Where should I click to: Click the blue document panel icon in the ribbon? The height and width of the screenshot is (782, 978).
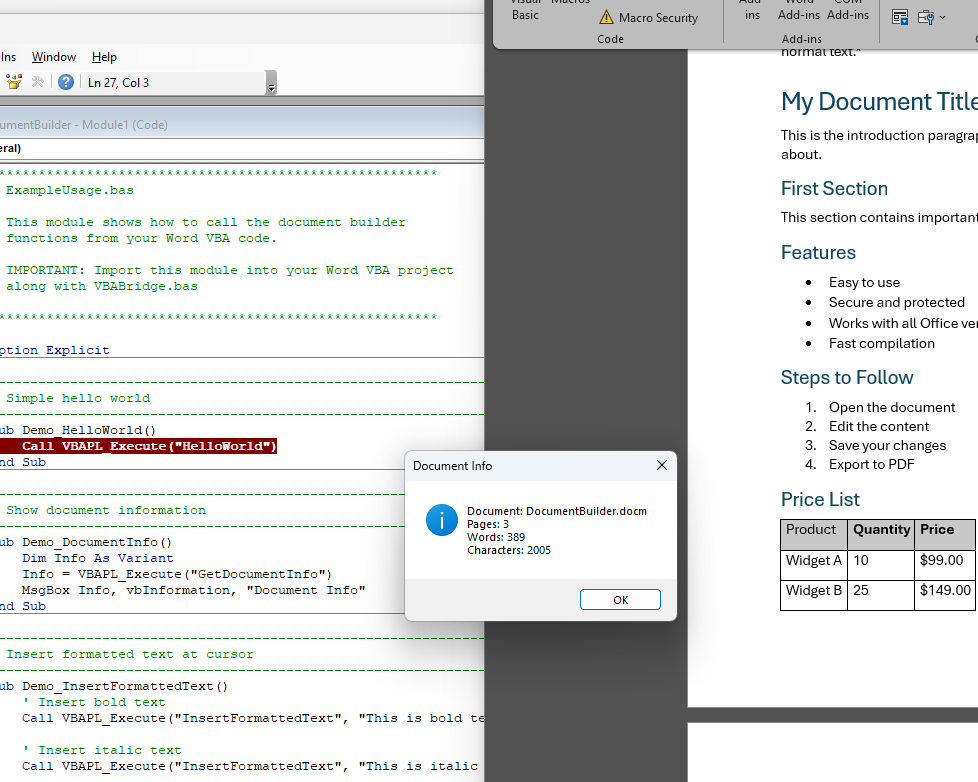pyautogui.click(x=900, y=17)
